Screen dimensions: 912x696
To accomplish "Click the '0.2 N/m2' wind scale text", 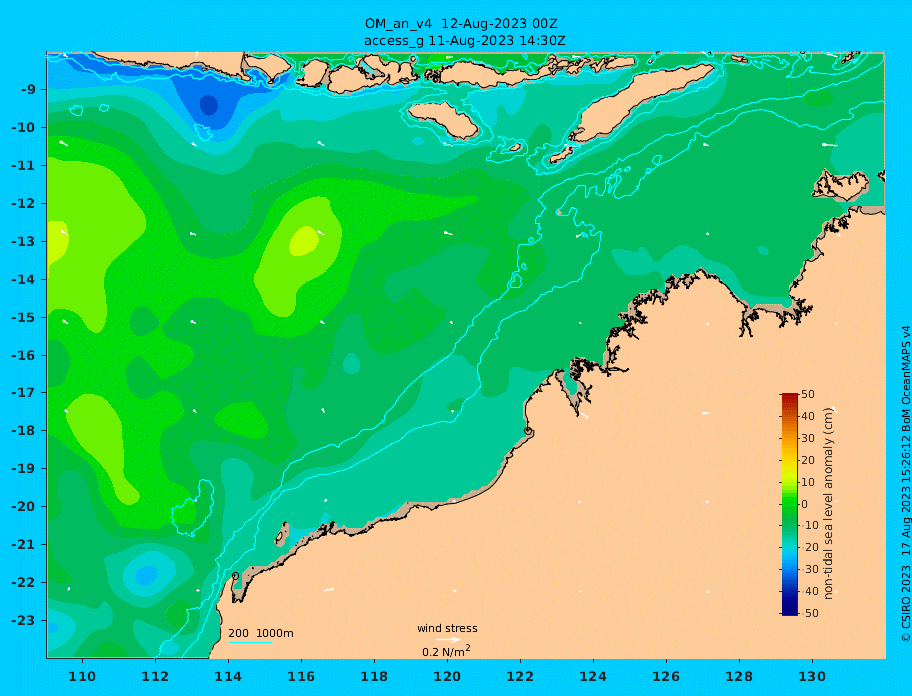I will (x=446, y=651).
